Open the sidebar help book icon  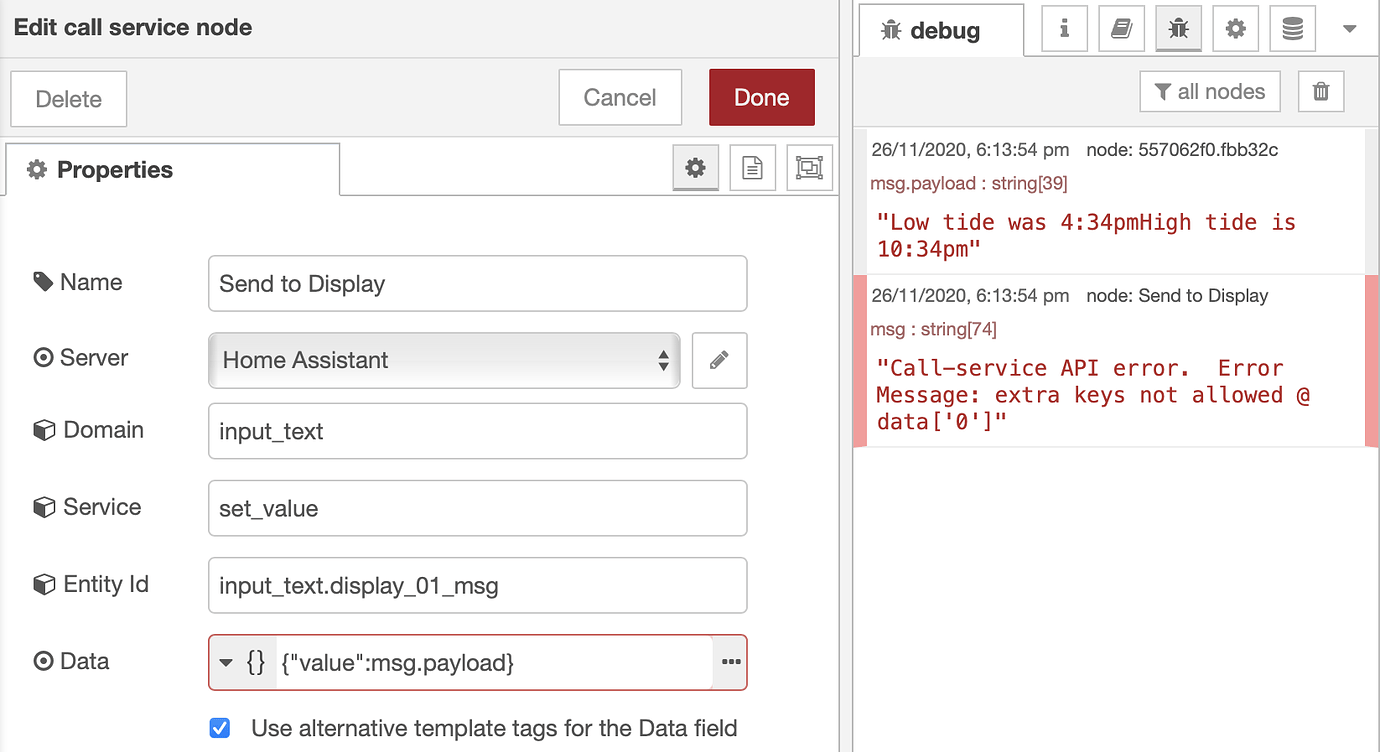coord(1121,29)
